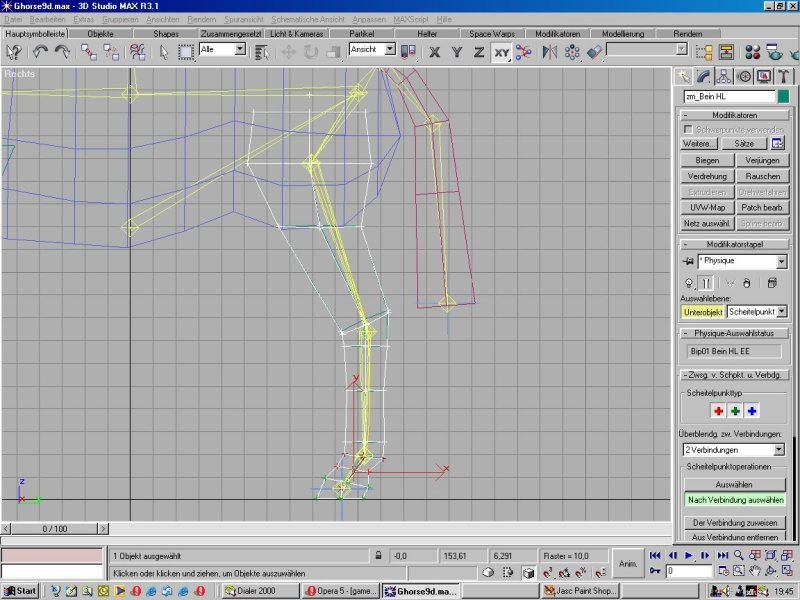This screenshot has width=800, height=600.
Task: Switch to the Modifikatoren toolbar tab
Action: 557,33
